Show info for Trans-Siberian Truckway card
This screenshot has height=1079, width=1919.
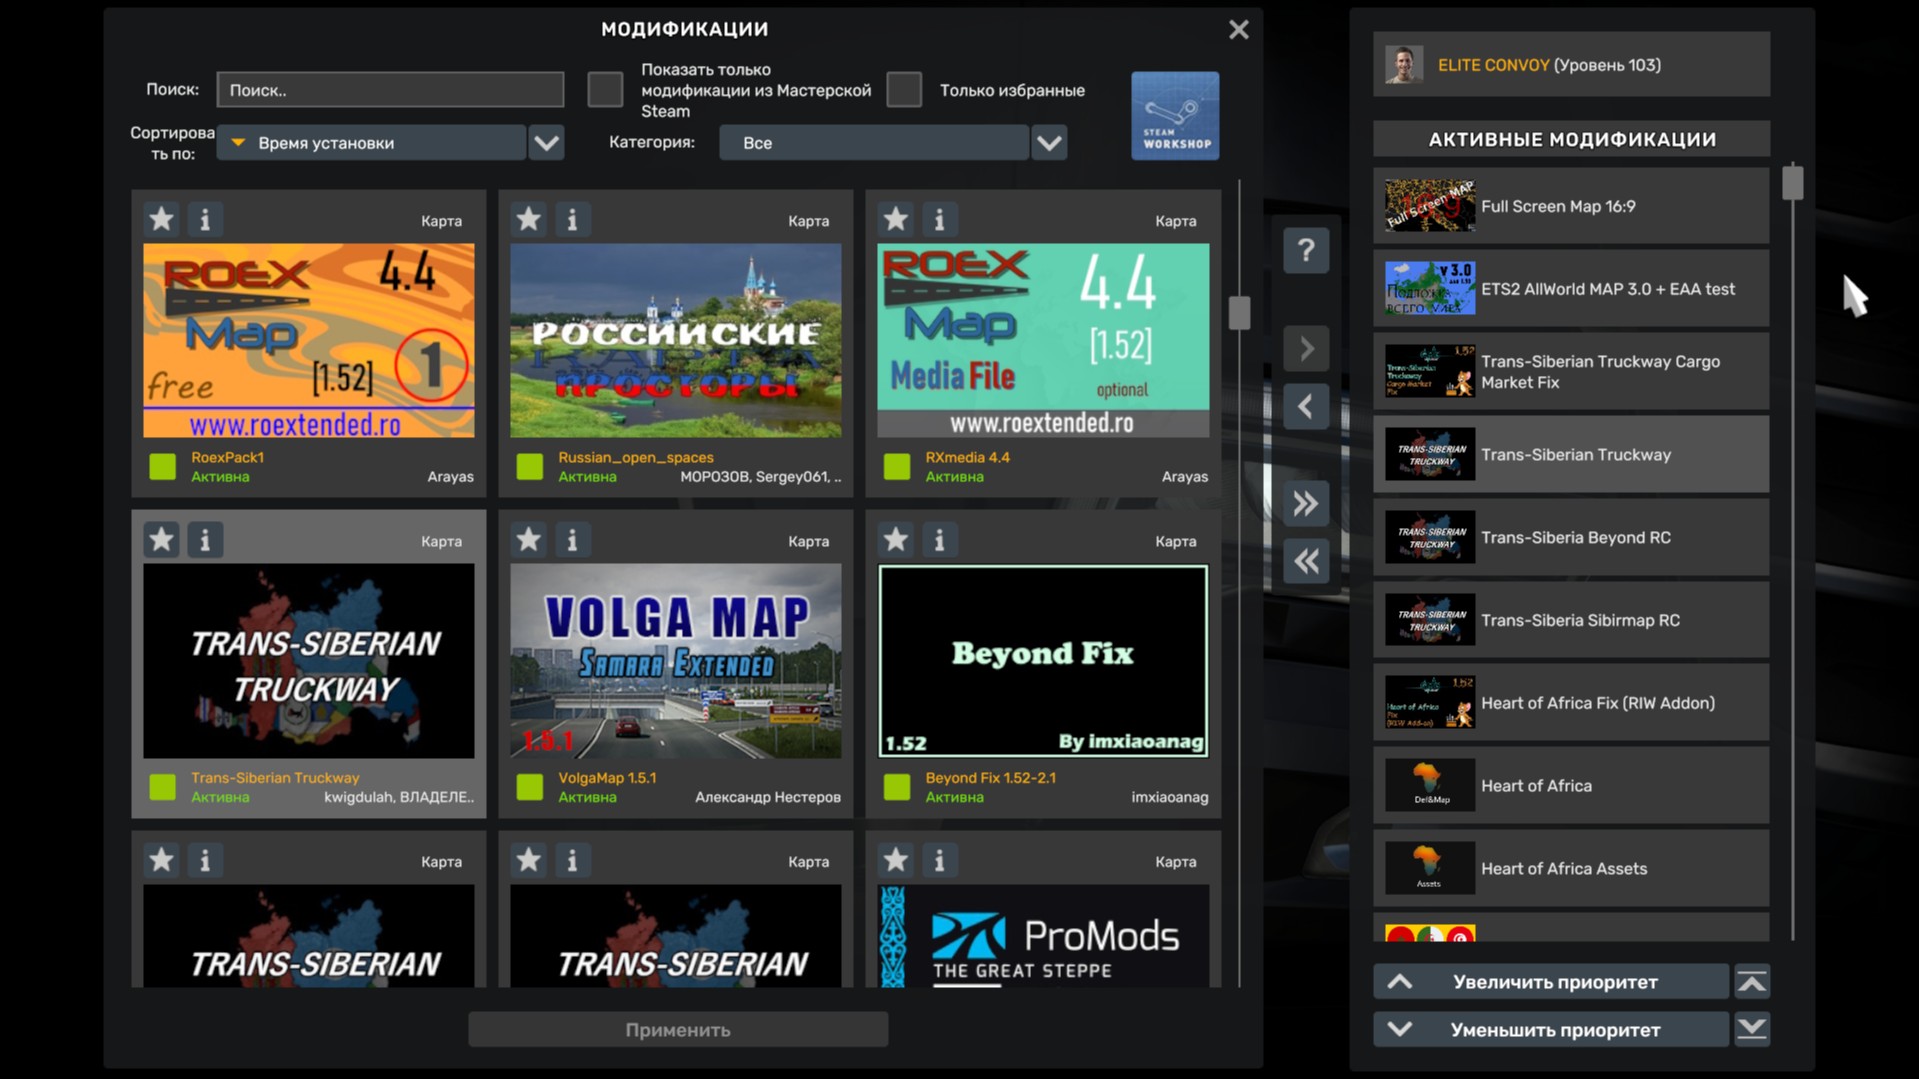[x=205, y=540]
